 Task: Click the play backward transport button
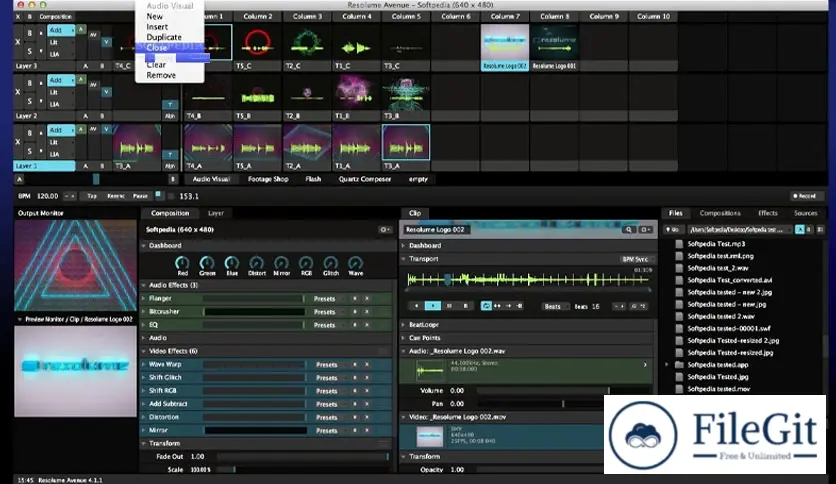(x=416, y=306)
